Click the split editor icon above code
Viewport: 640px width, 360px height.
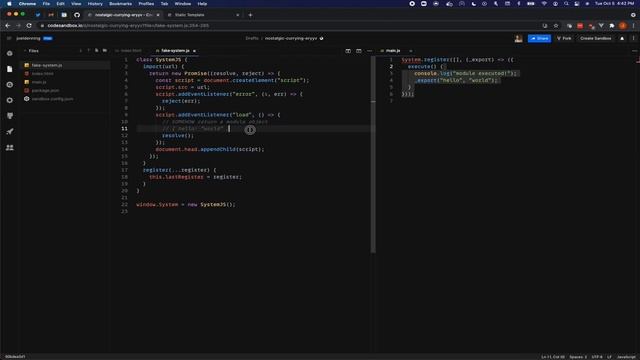348,51
